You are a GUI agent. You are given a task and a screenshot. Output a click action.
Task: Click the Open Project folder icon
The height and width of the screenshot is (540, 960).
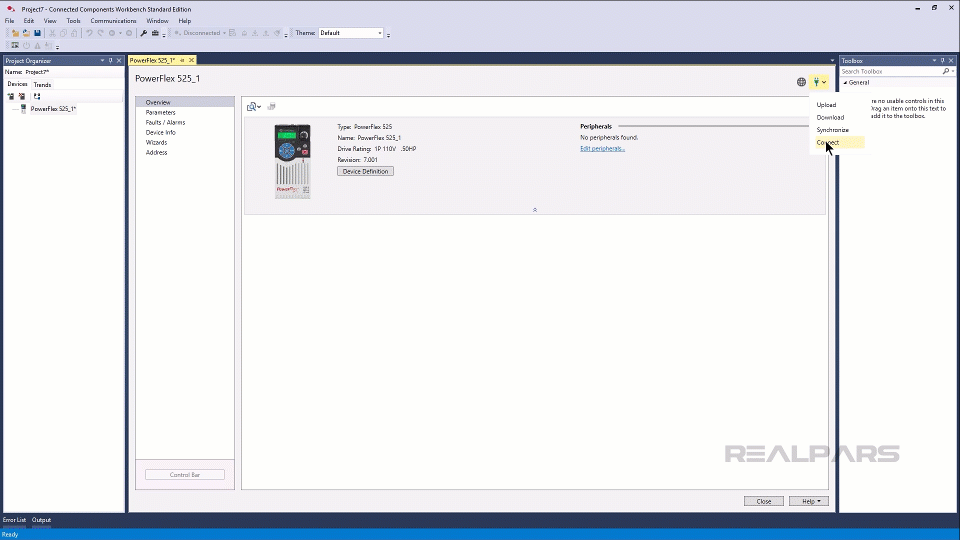coord(26,33)
